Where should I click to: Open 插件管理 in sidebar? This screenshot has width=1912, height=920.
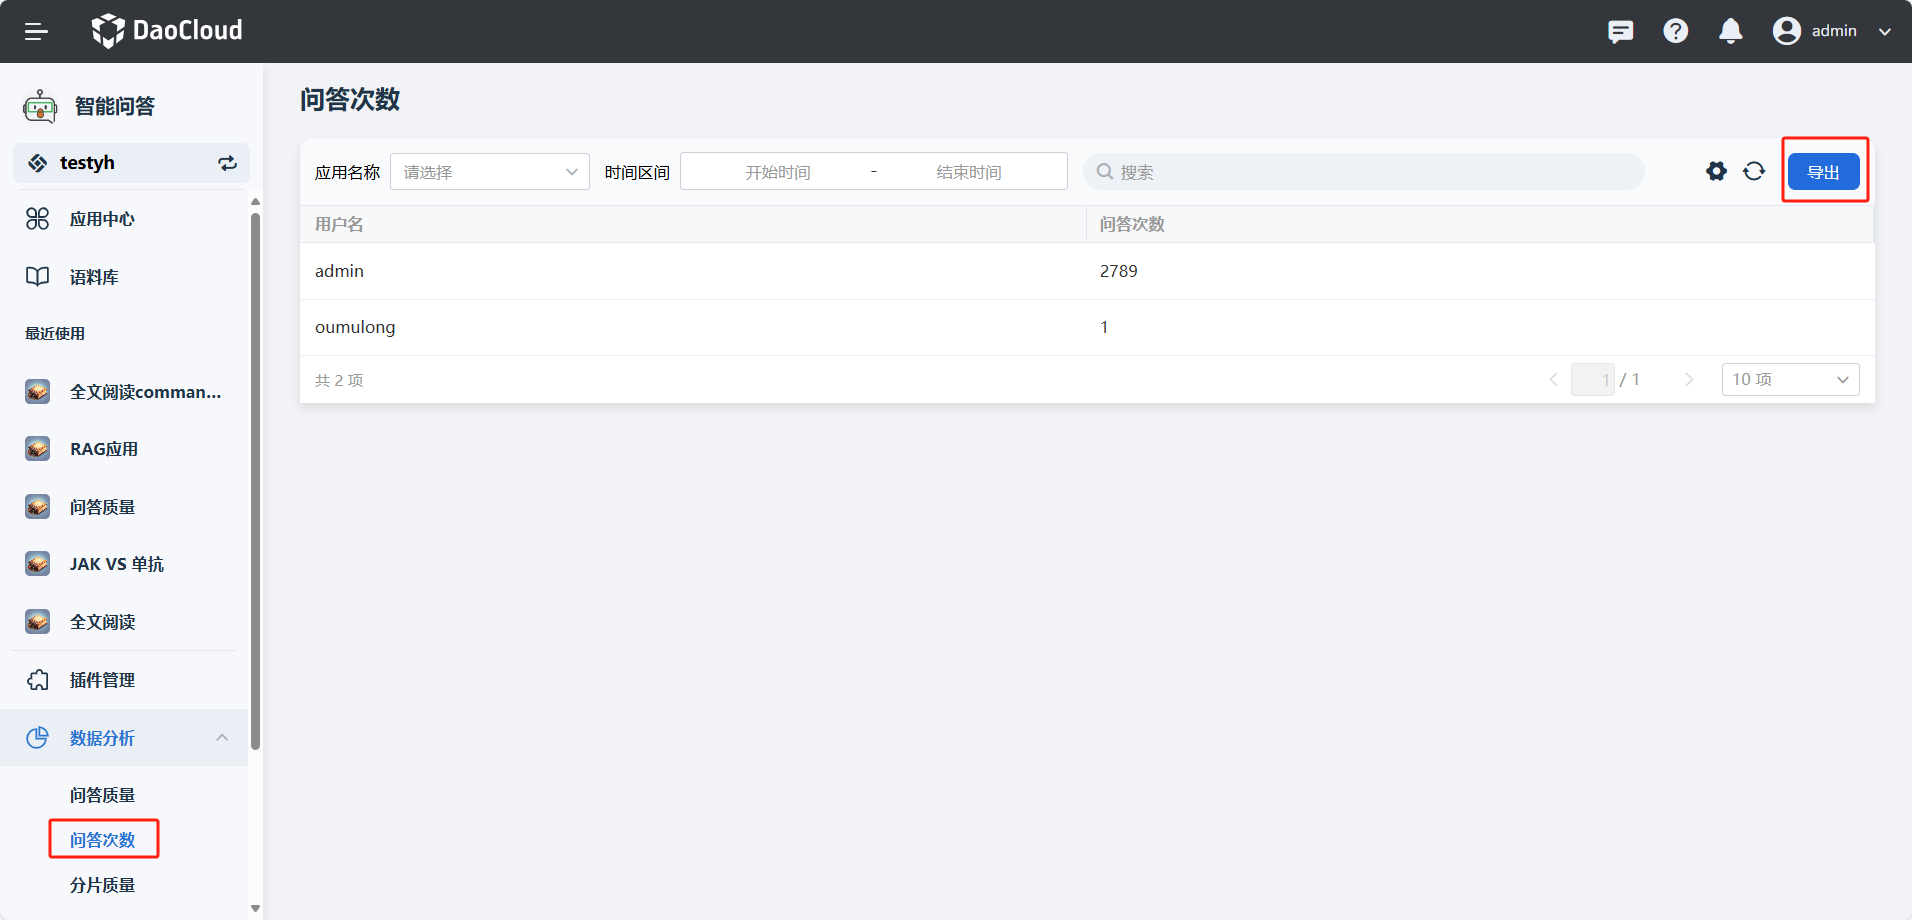pos(102,680)
